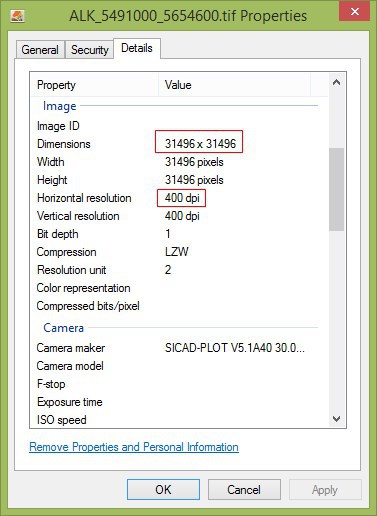Select the Bit depth property label
Image resolution: width=377 pixels, height=516 pixels.
click(58, 234)
